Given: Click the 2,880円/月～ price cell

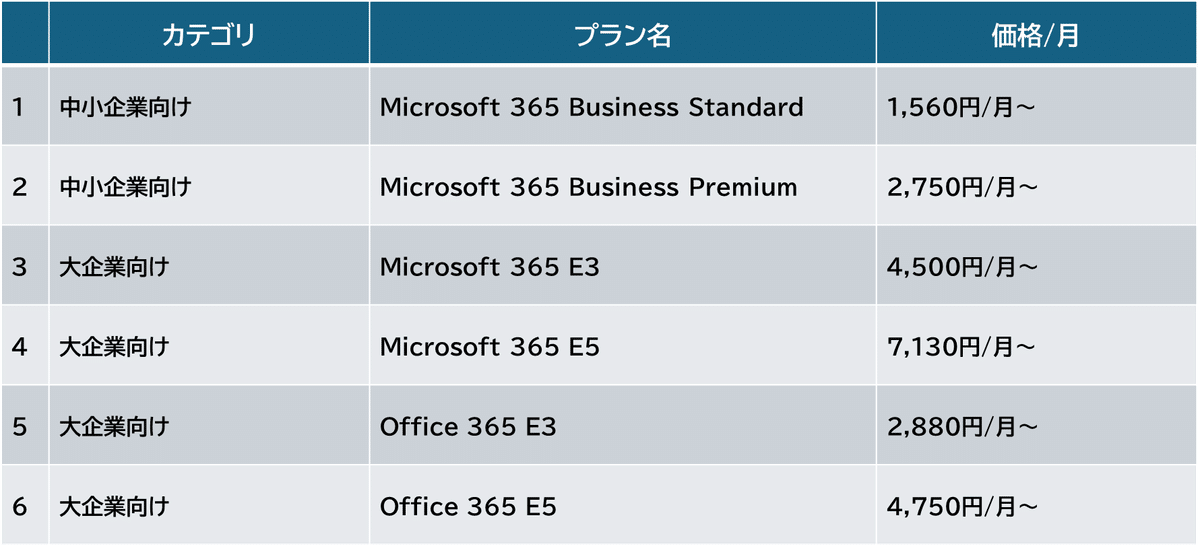Looking at the screenshot, I should 1036,426.
